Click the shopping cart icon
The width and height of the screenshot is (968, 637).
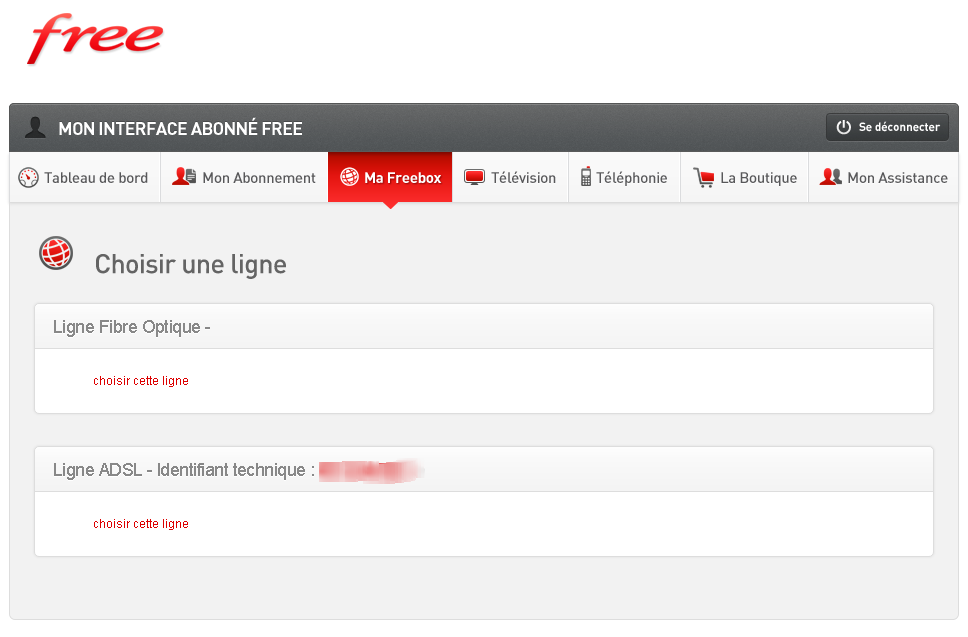click(703, 178)
